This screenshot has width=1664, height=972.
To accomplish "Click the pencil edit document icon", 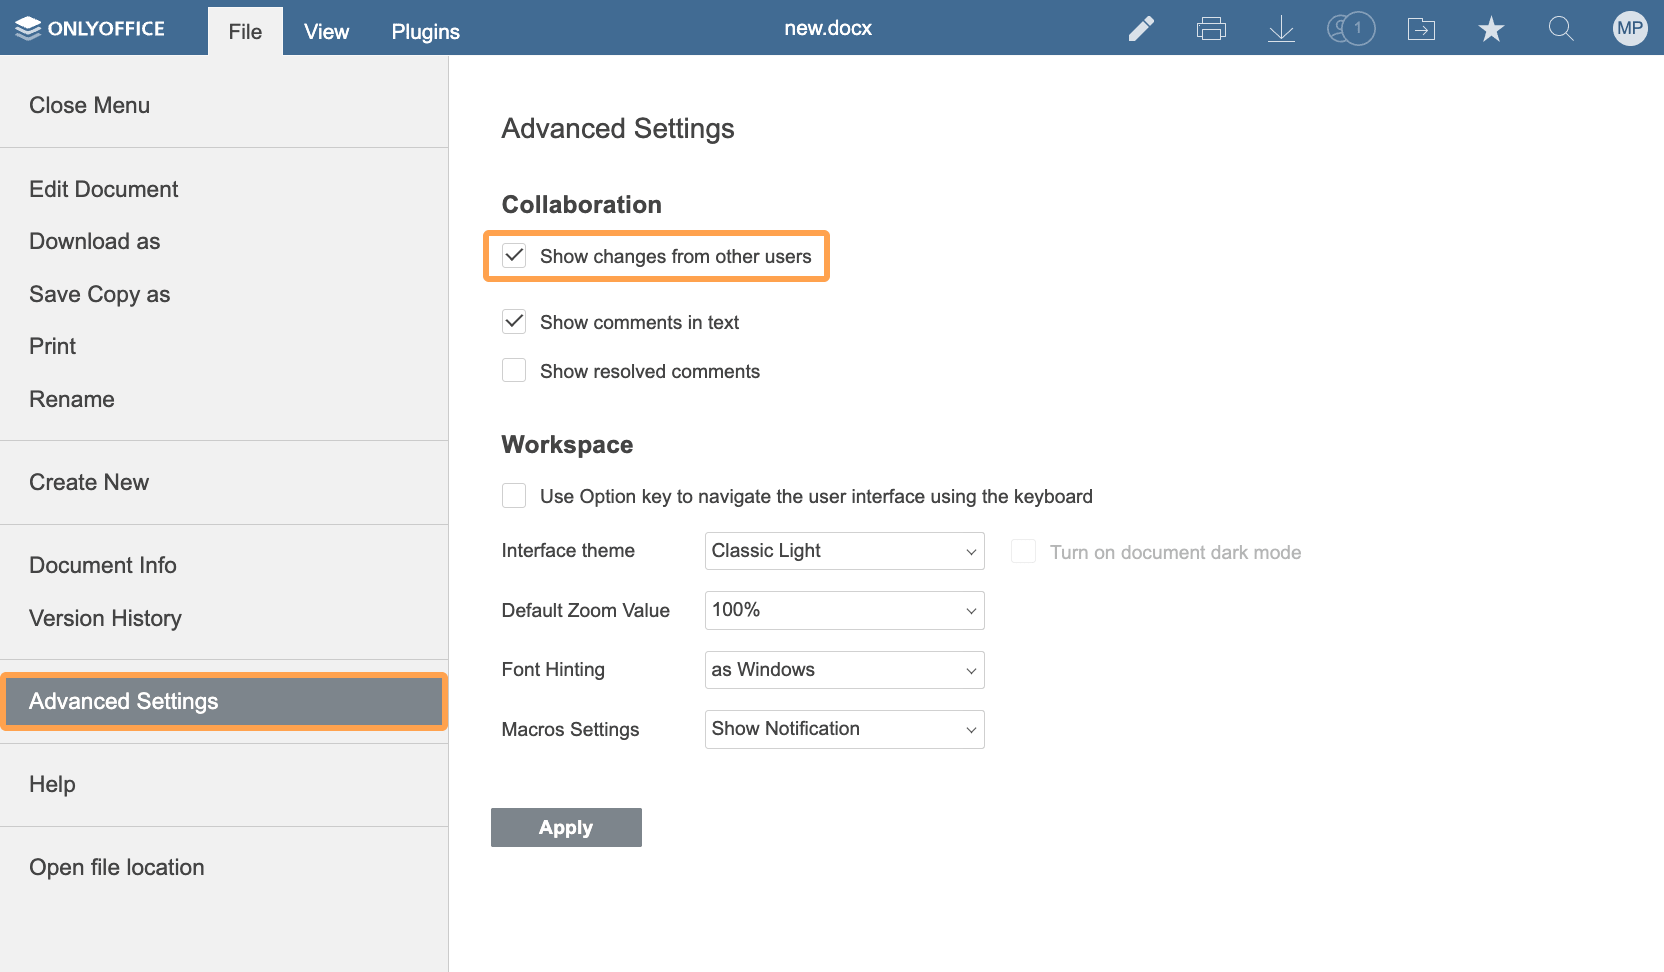I will coord(1141,29).
